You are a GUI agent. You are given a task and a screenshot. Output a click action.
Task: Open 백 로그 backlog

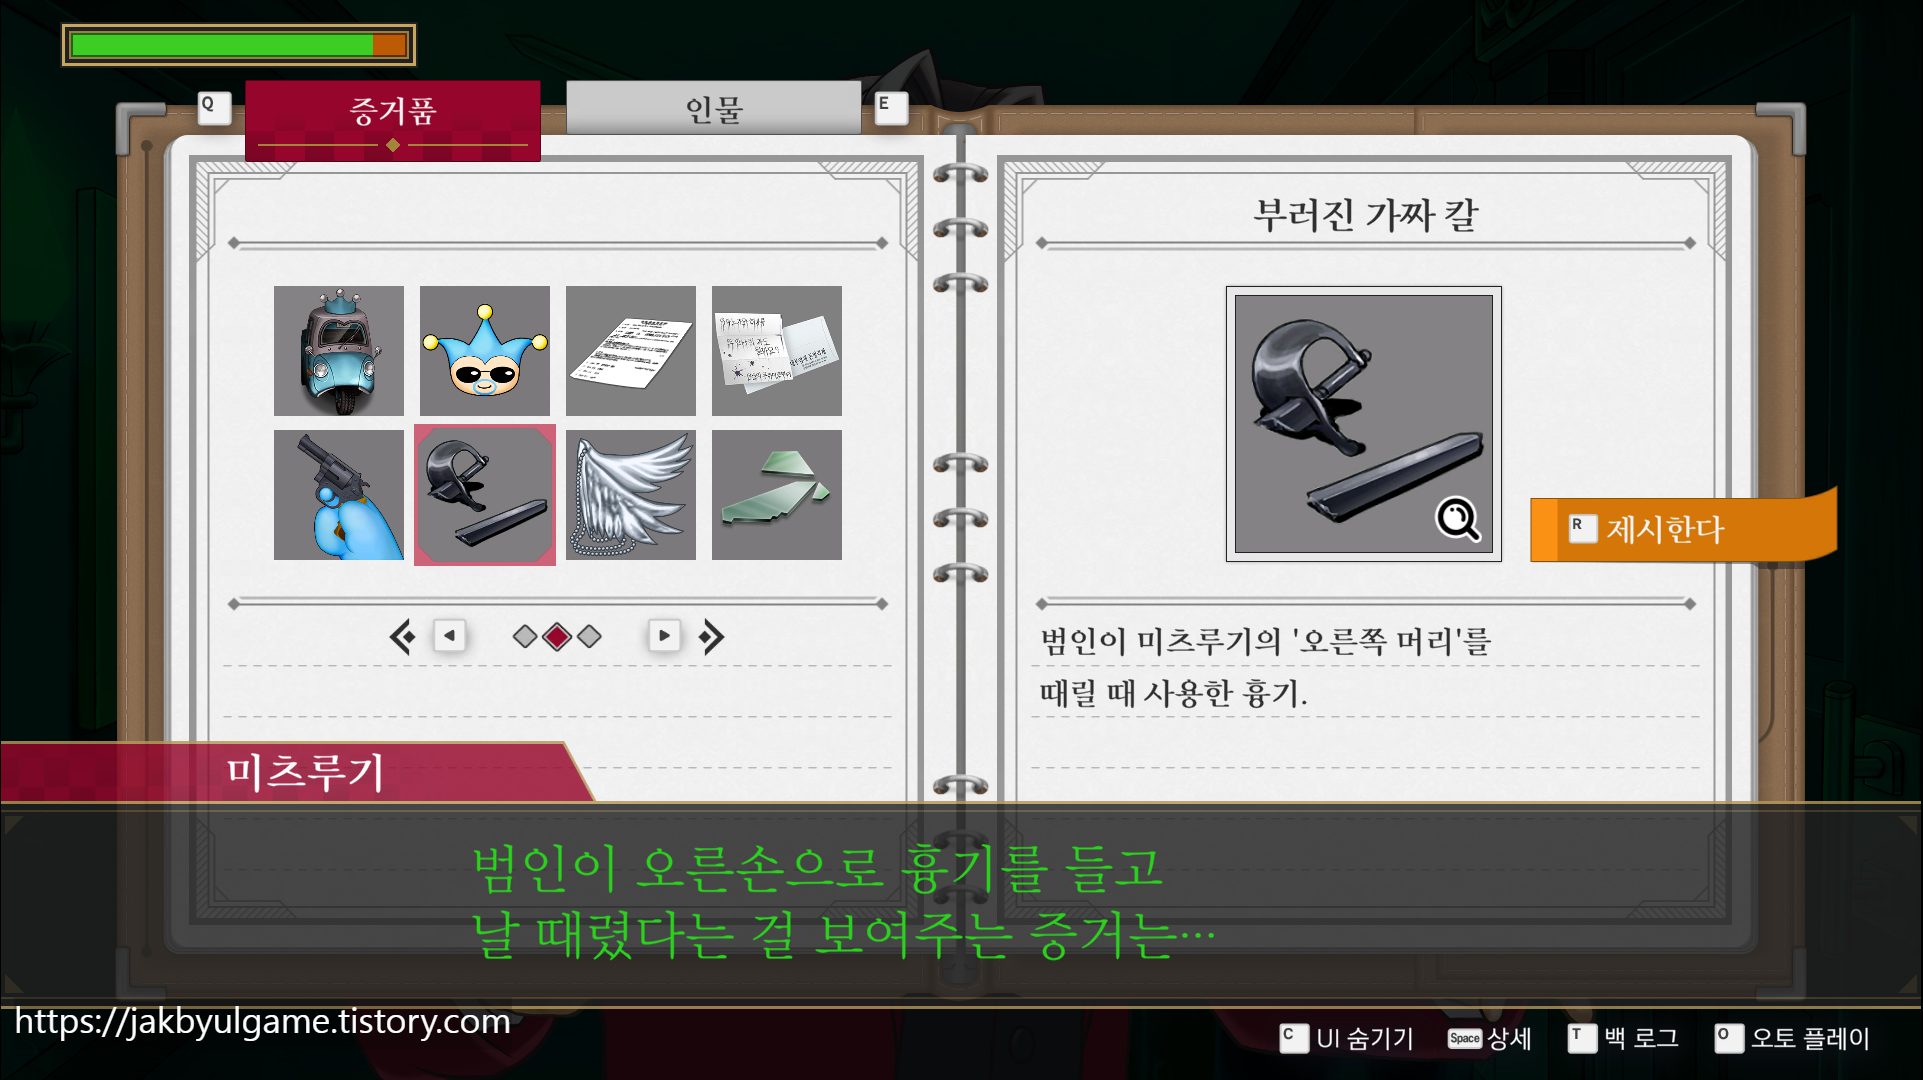pyautogui.click(x=1624, y=1038)
